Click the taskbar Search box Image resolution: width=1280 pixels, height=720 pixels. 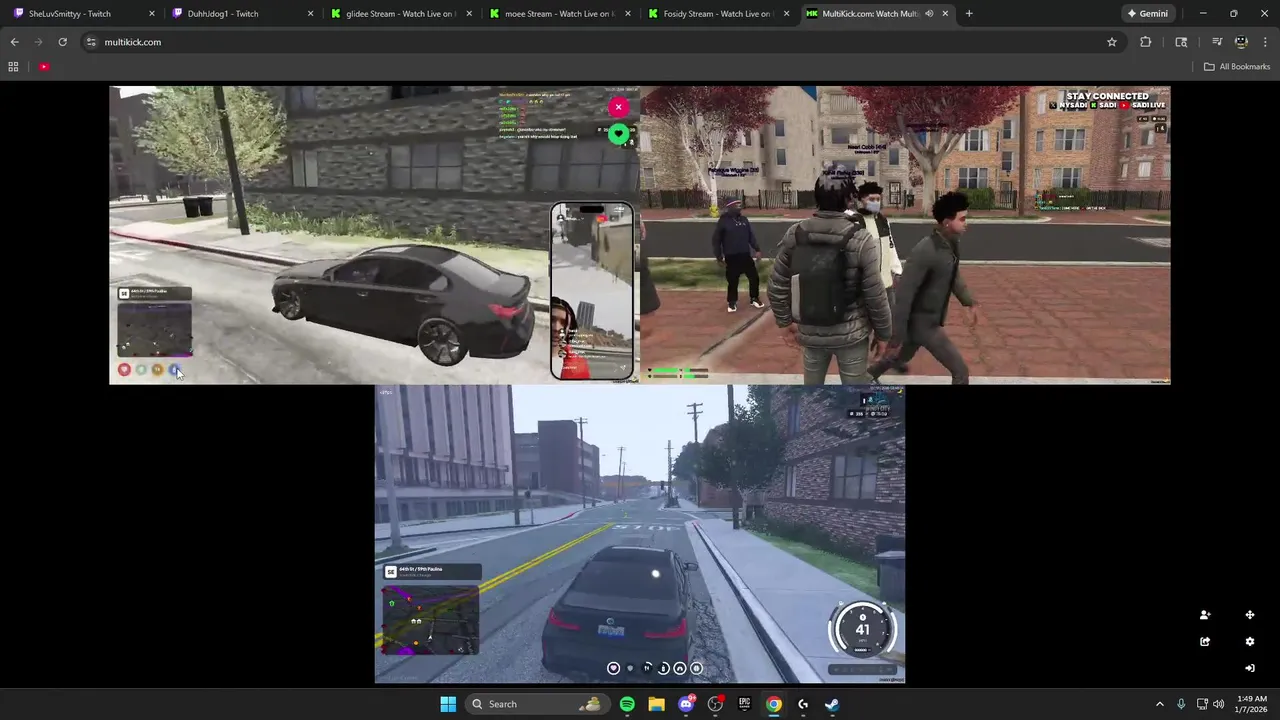tap(537, 704)
